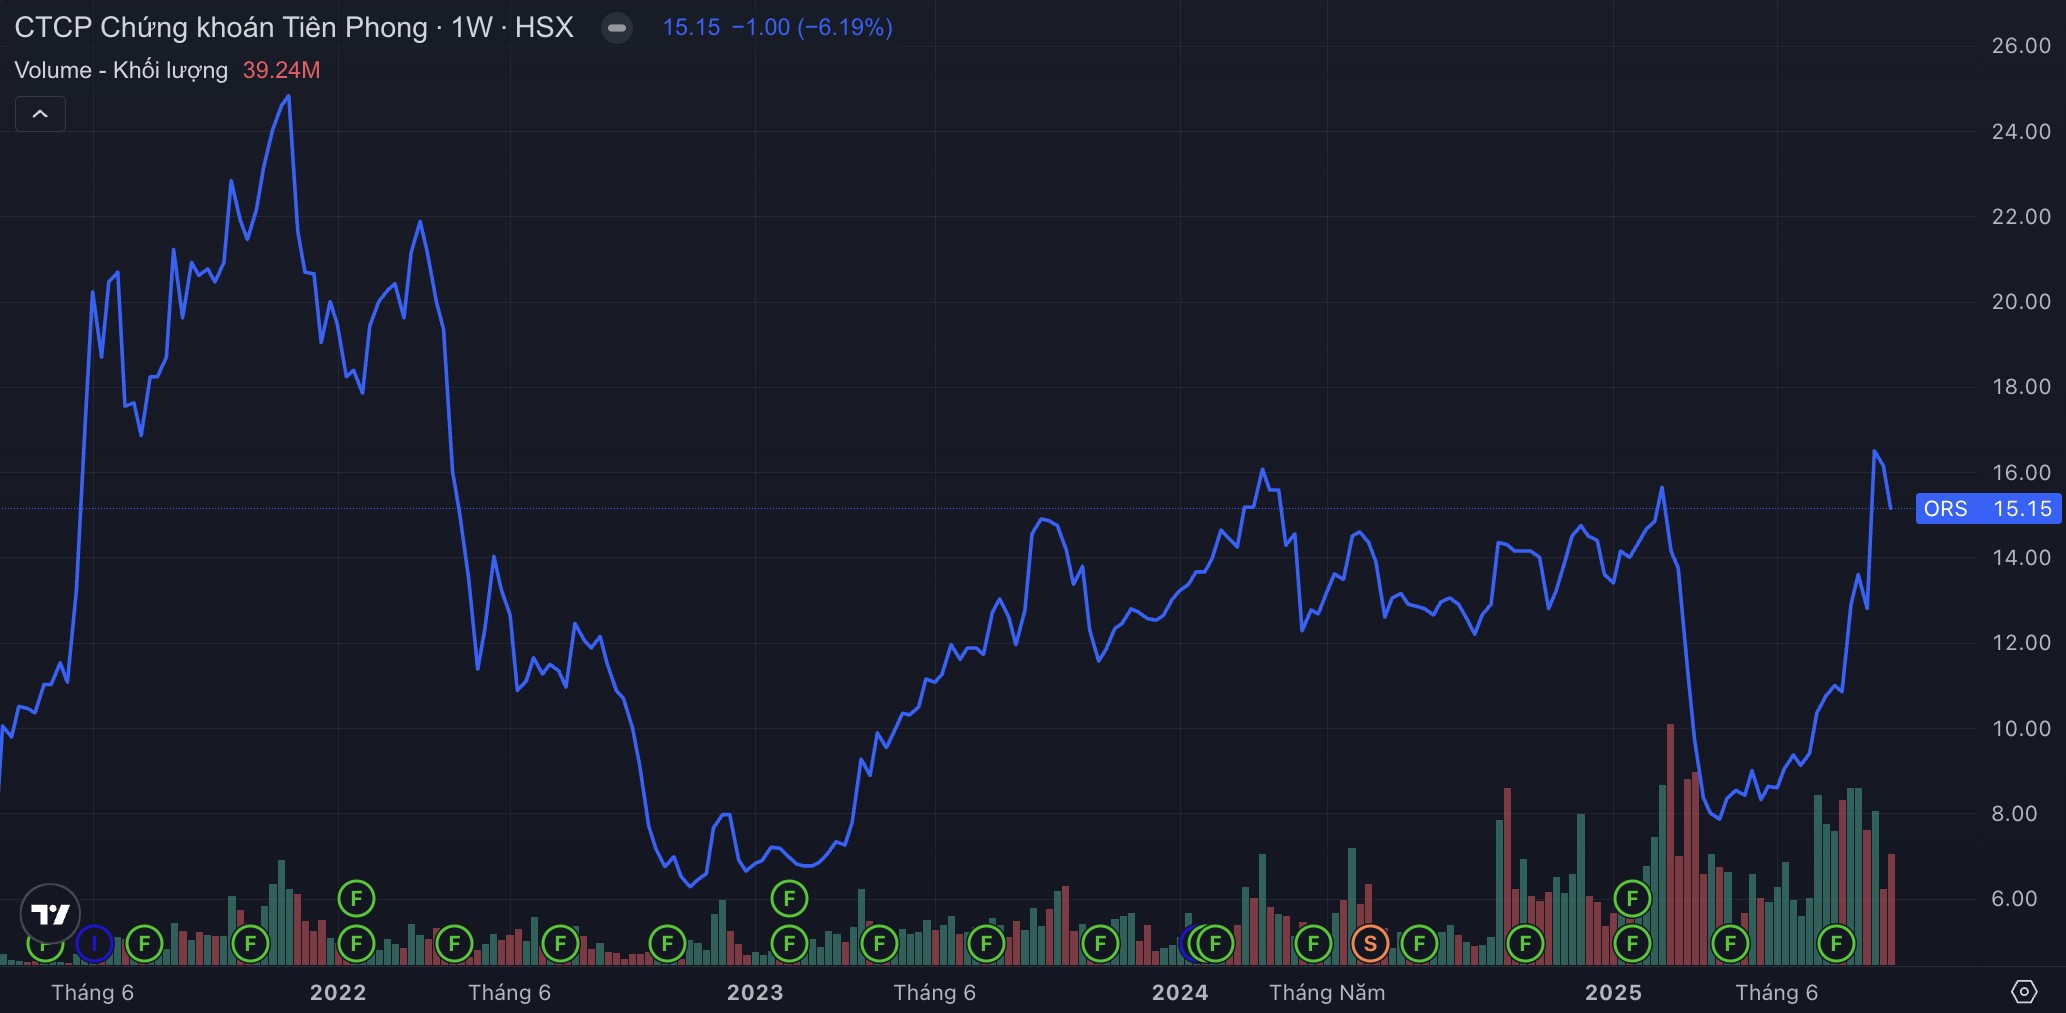This screenshot has height=1013, width=2066.
Task: Click the ORS 15.15 price label
Action: [1987, 509]
